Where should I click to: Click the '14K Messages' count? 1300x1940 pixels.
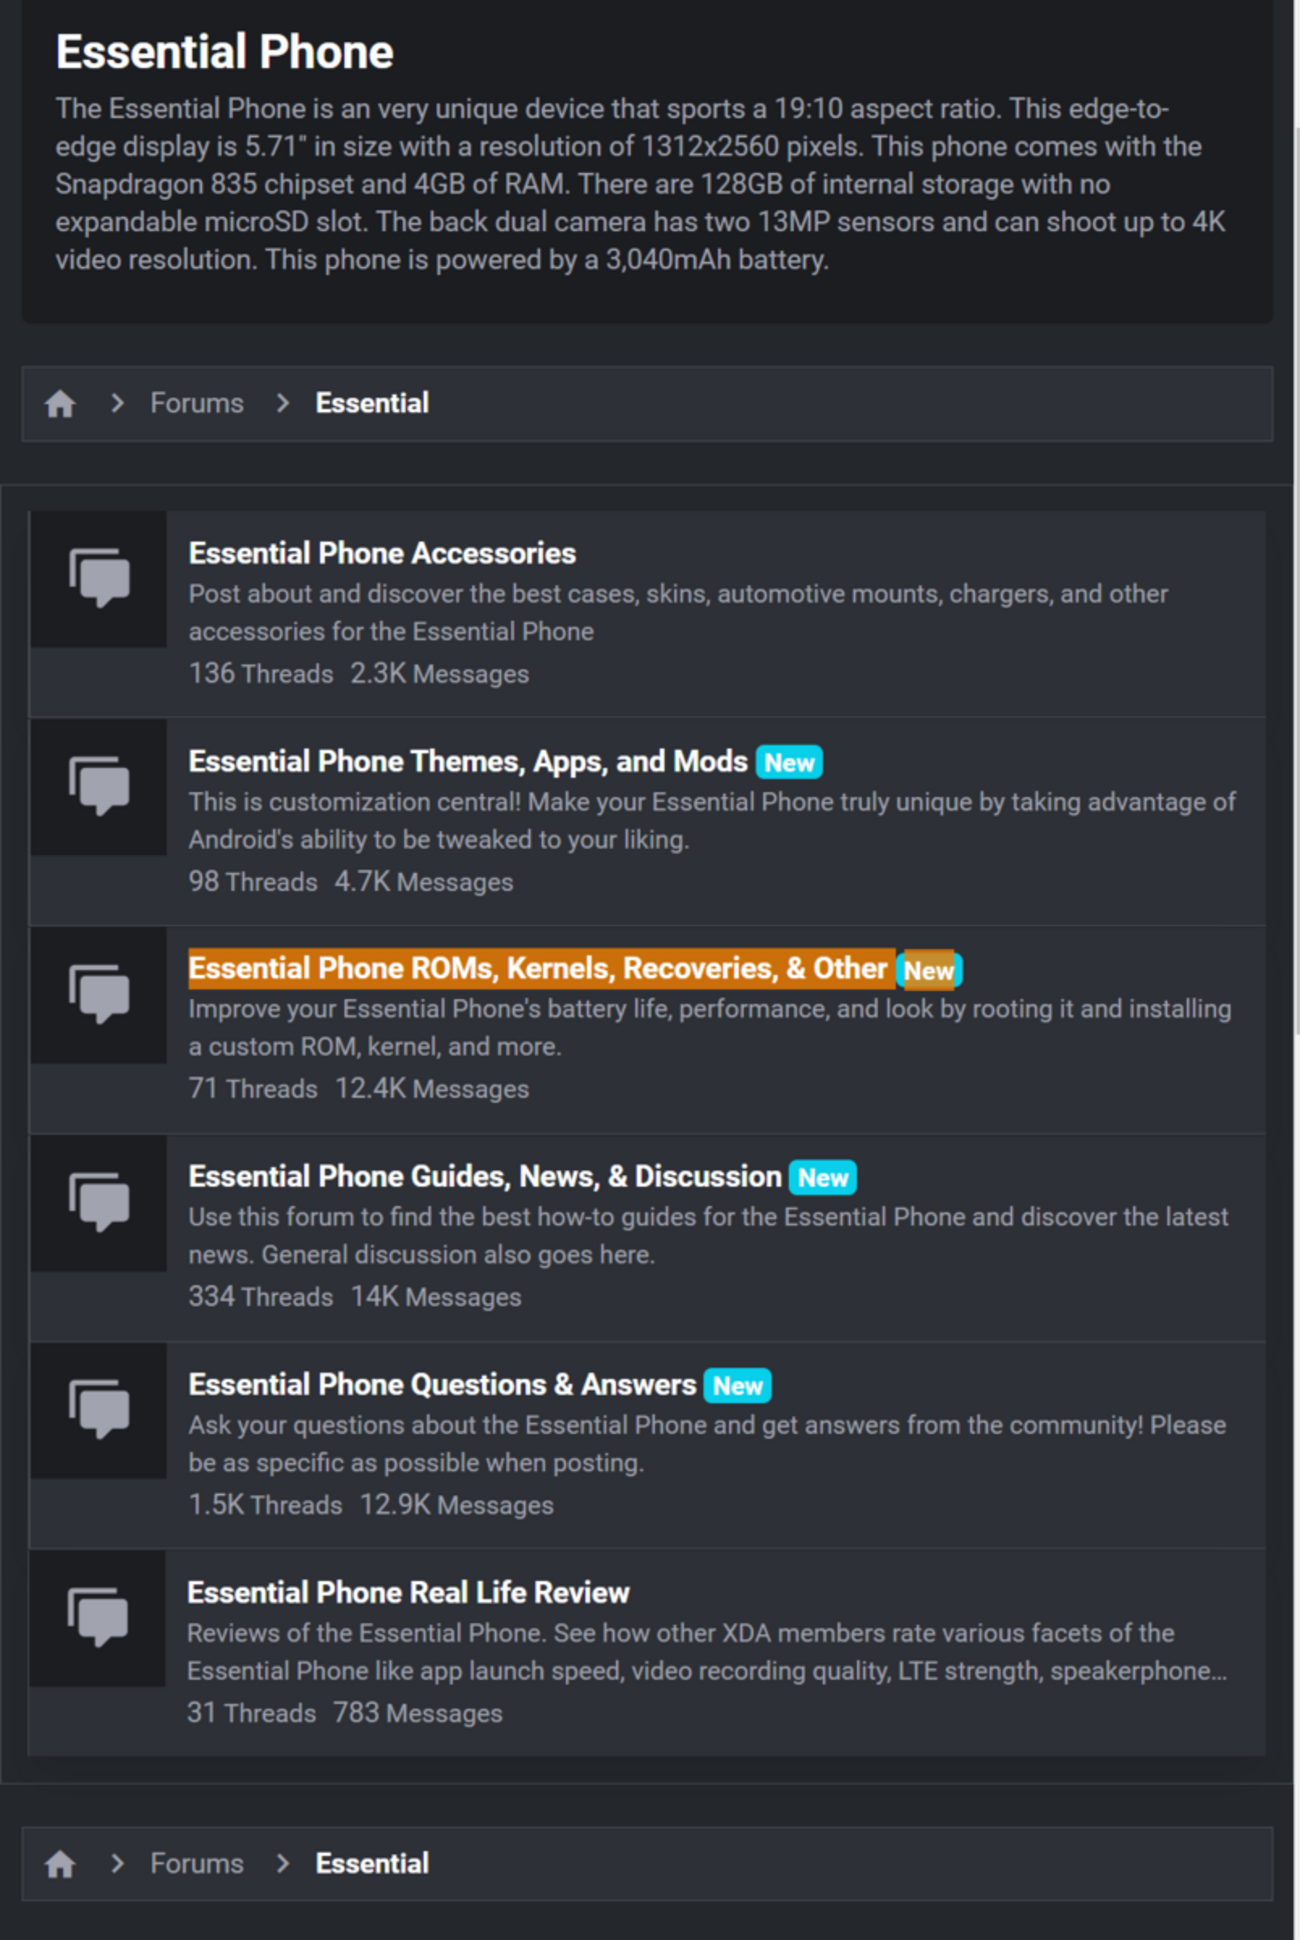[x=436, y=1297]
